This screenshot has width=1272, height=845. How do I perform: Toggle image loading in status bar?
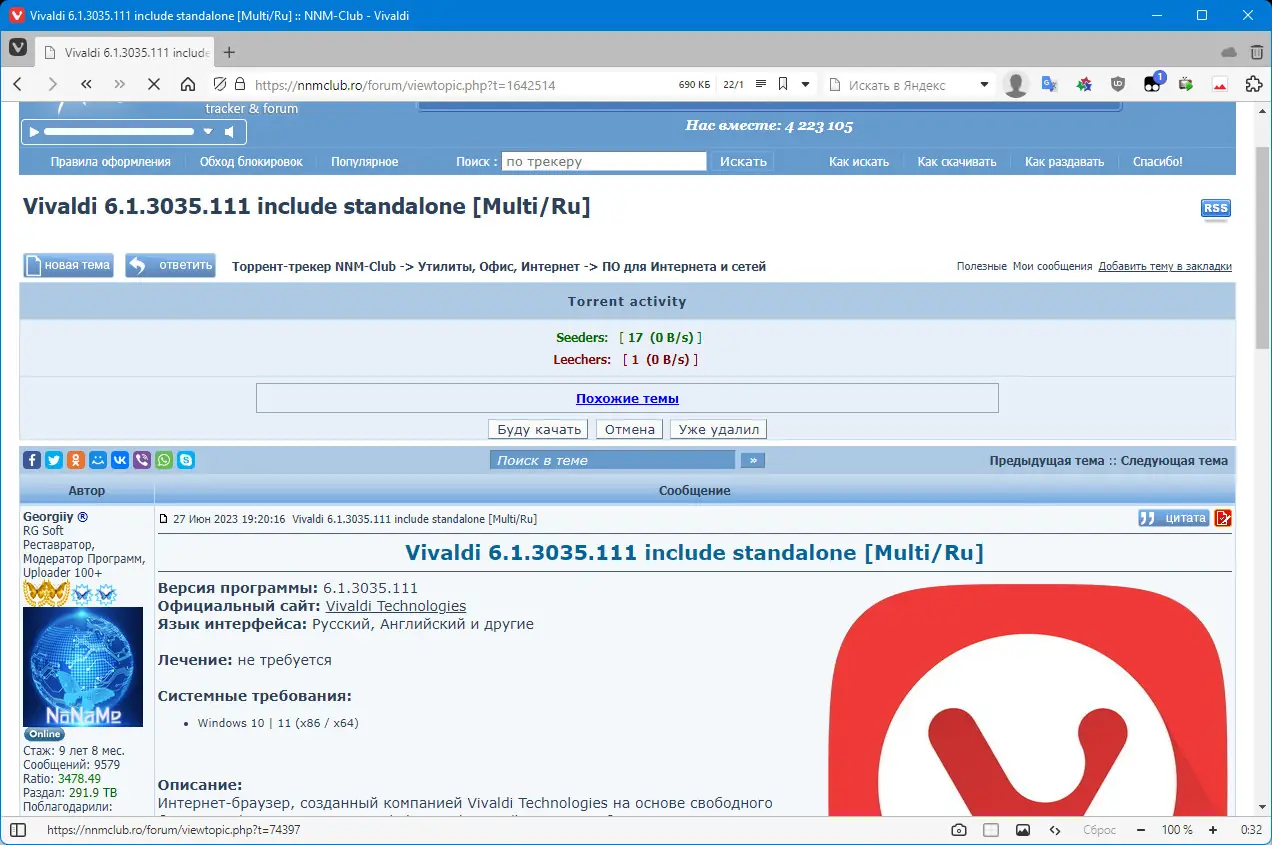[1023, 830]
